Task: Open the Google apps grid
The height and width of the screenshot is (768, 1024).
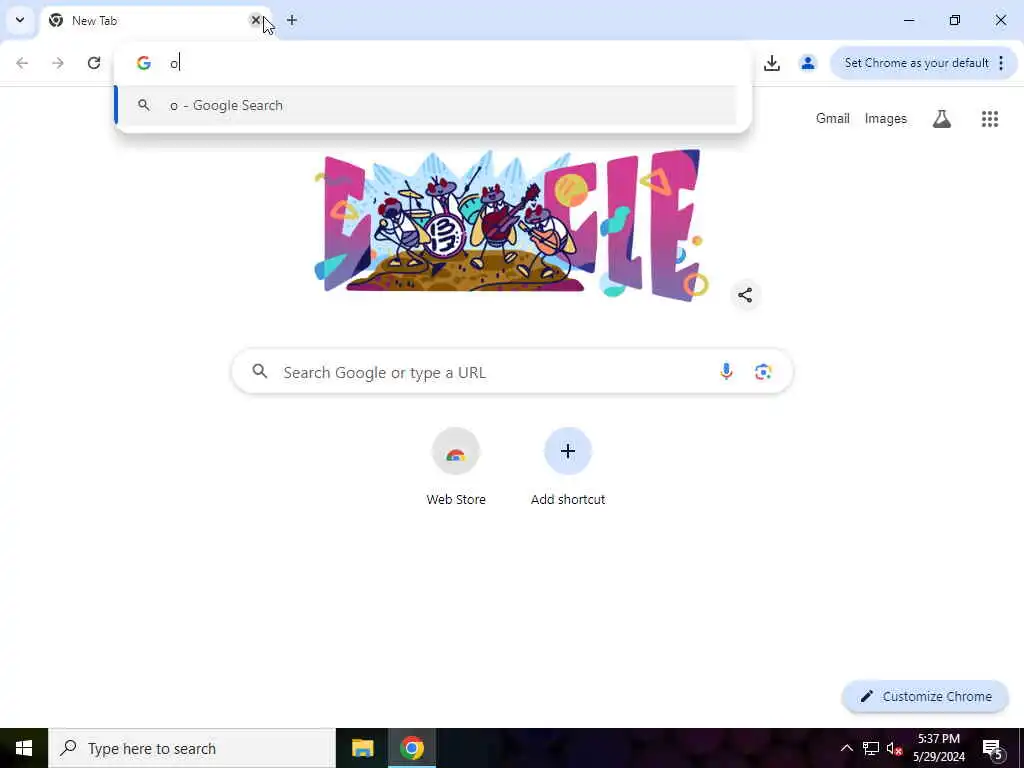Action: coord(990,118)
